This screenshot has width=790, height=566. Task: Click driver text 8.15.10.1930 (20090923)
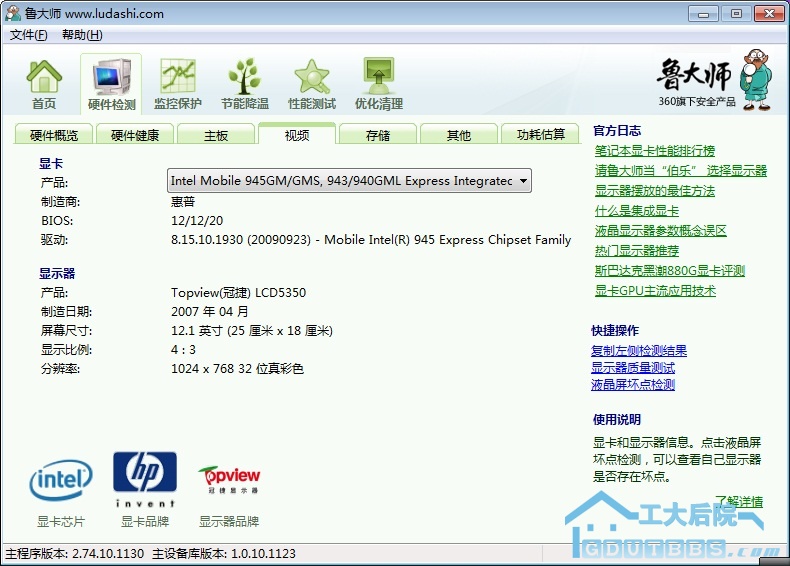coord(241,239)
